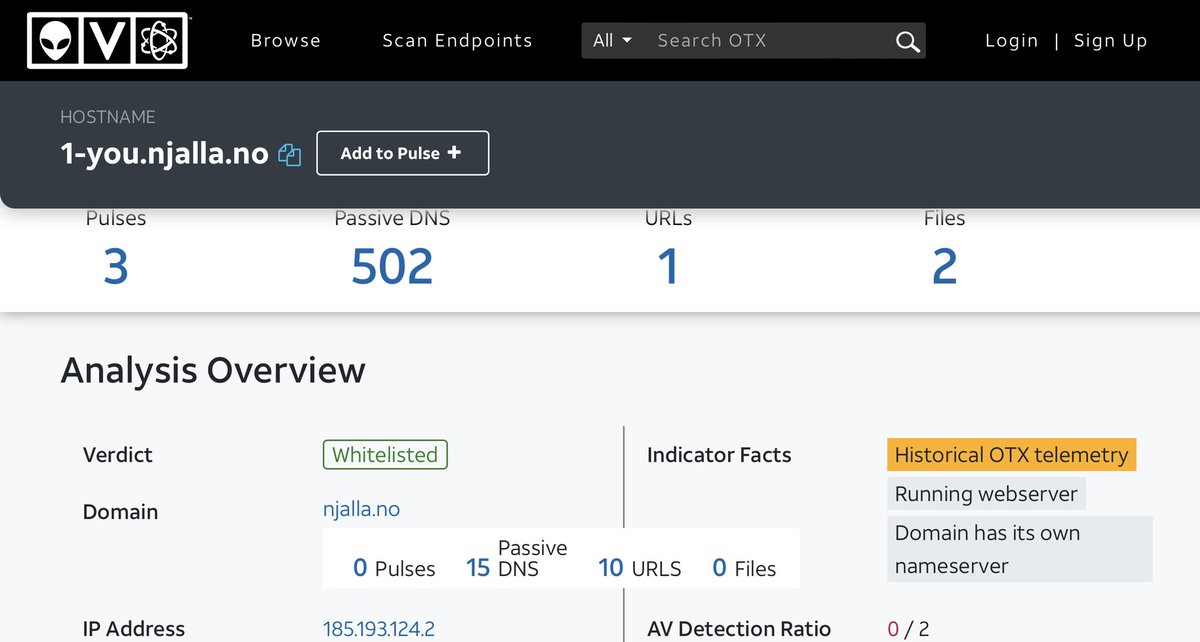Click the AlienVault OTX logo
Screen dimensions: 1200x642
pyautogui.click(x=108, y=40)
